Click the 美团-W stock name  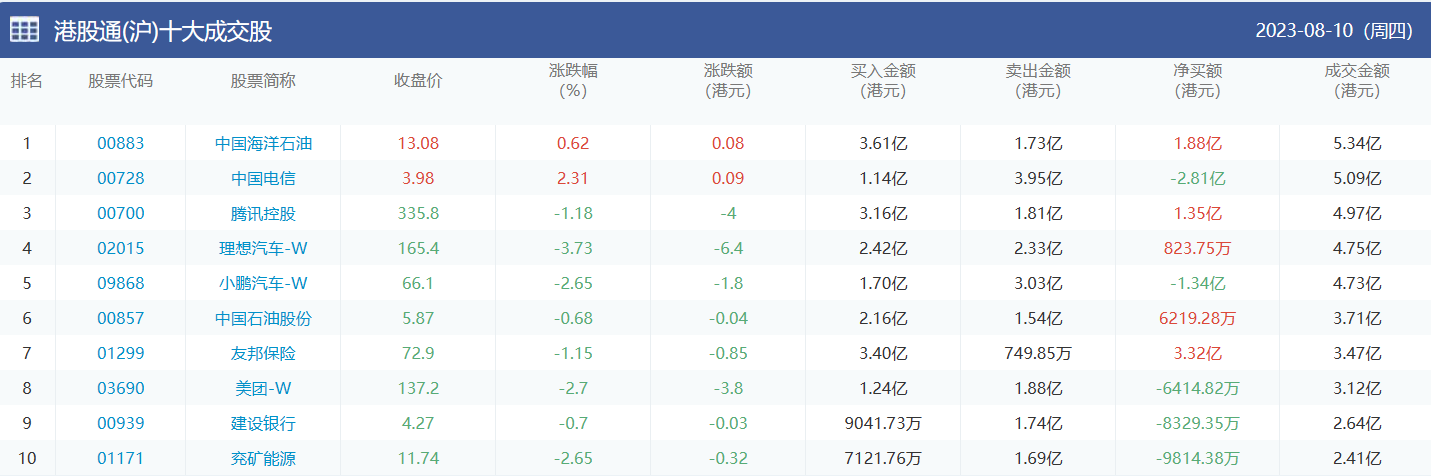pos(263,388)
